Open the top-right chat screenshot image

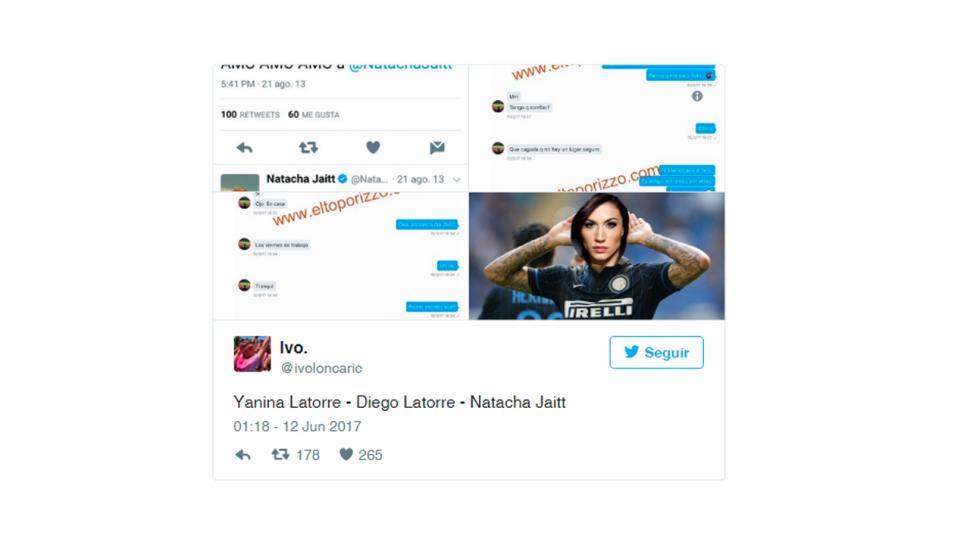point(596,128)
